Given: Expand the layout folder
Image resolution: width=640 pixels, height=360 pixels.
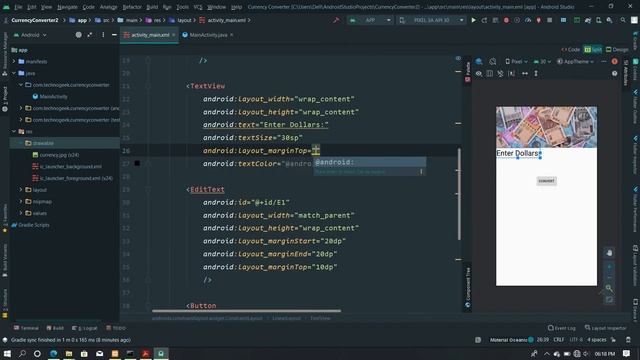Looking at the screenshot, I should click(21, 190).
